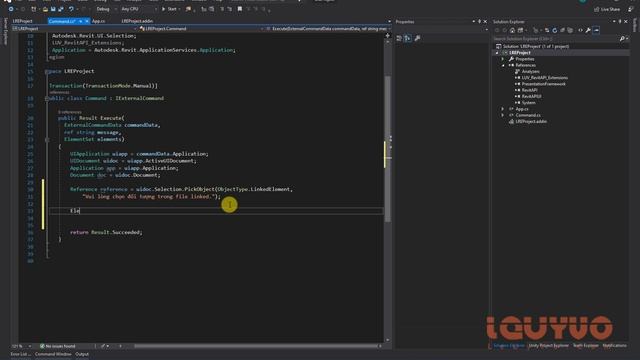Toggle the bookmark icon in the toolbar
Screen dimensions: 640x360
click(240, 9)
